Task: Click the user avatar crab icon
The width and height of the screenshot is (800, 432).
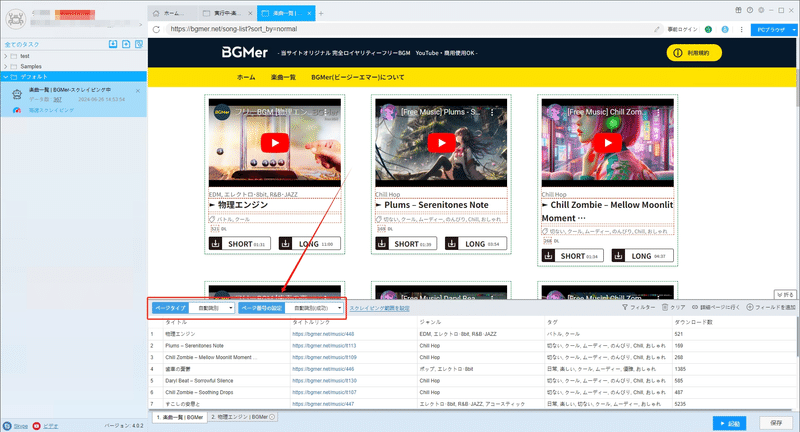Action: pyautogui.click(x=16, y=19)
